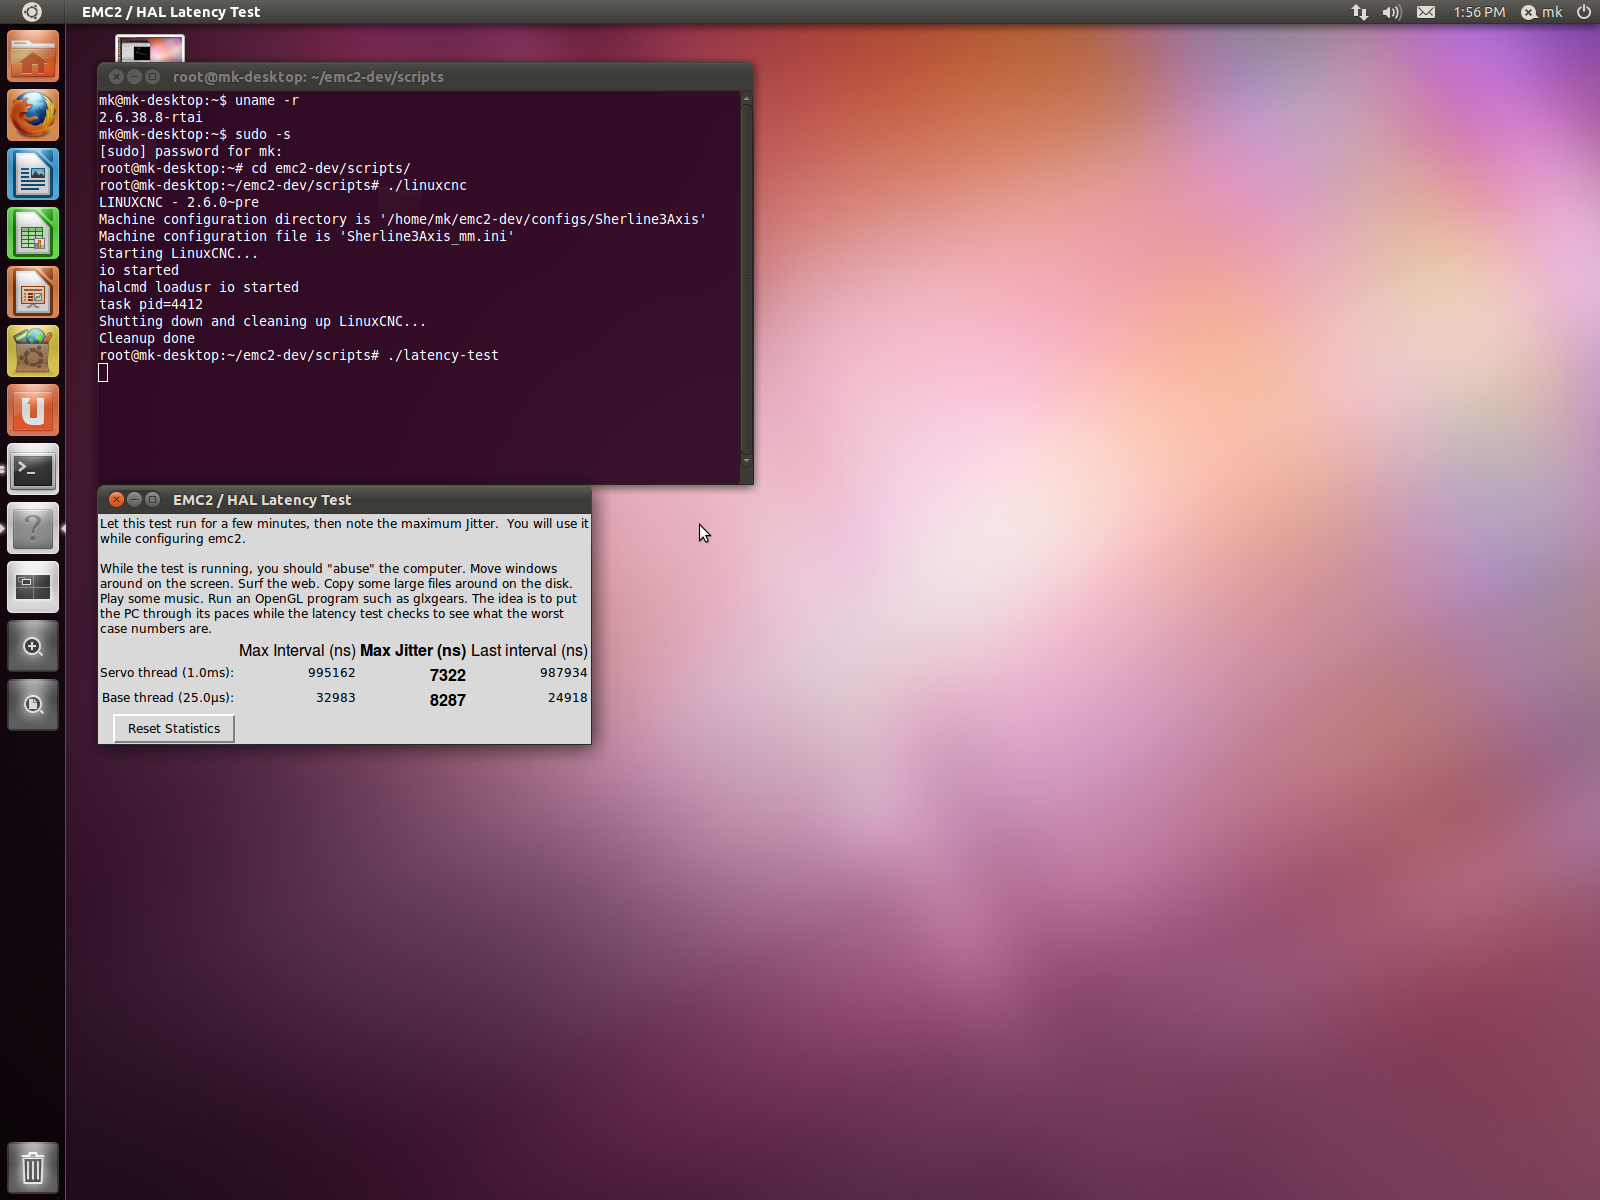The width and height of the screenshot is (1600, 1200).
Task: Click the Reset Statistics button
Action: (x=174, y=729)
